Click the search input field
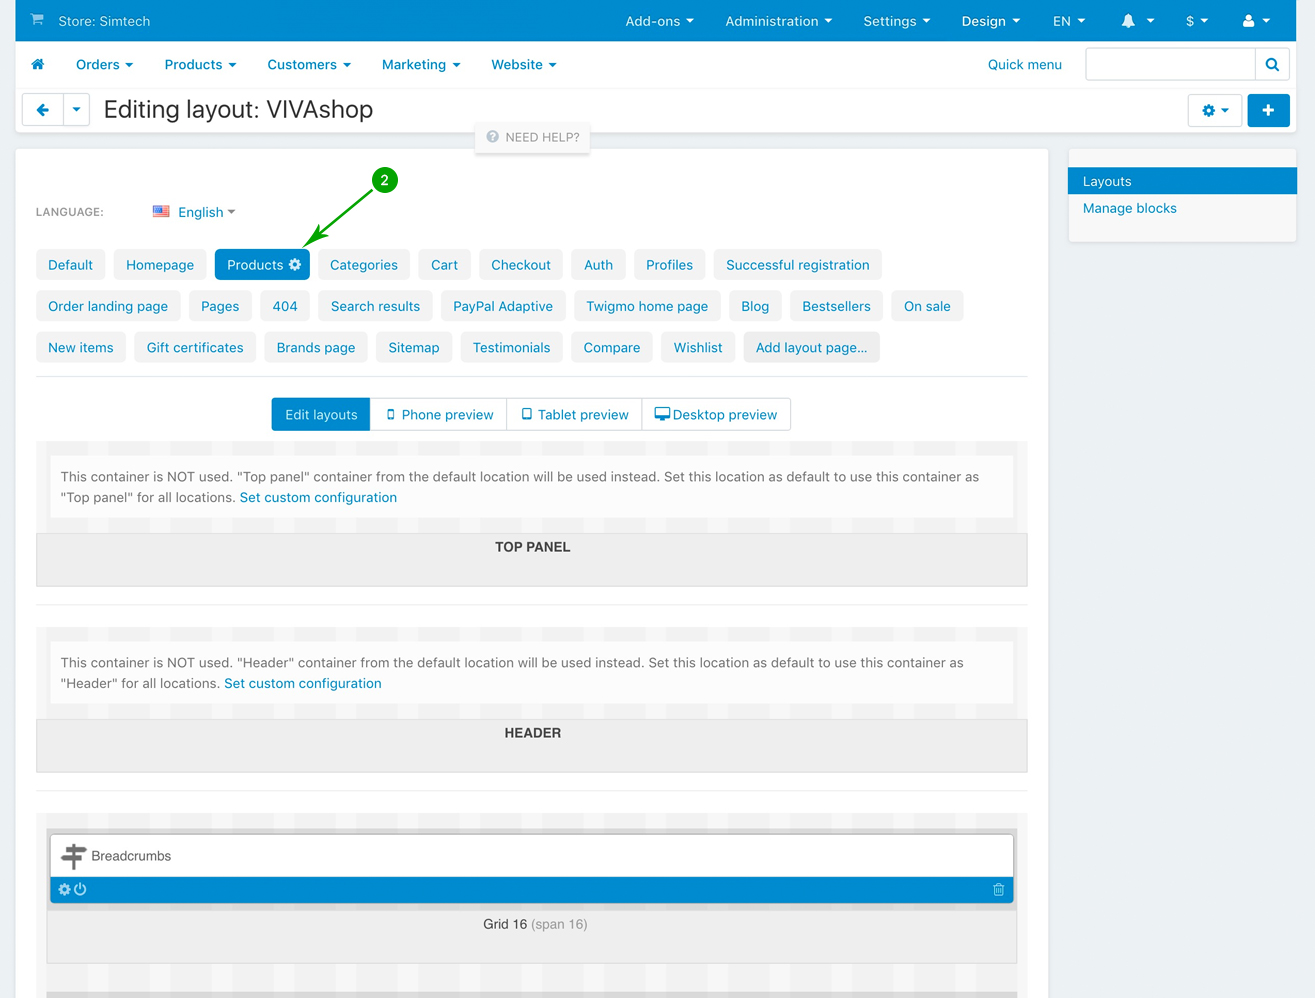The image size is (1315, 998). coord(1170,65)
